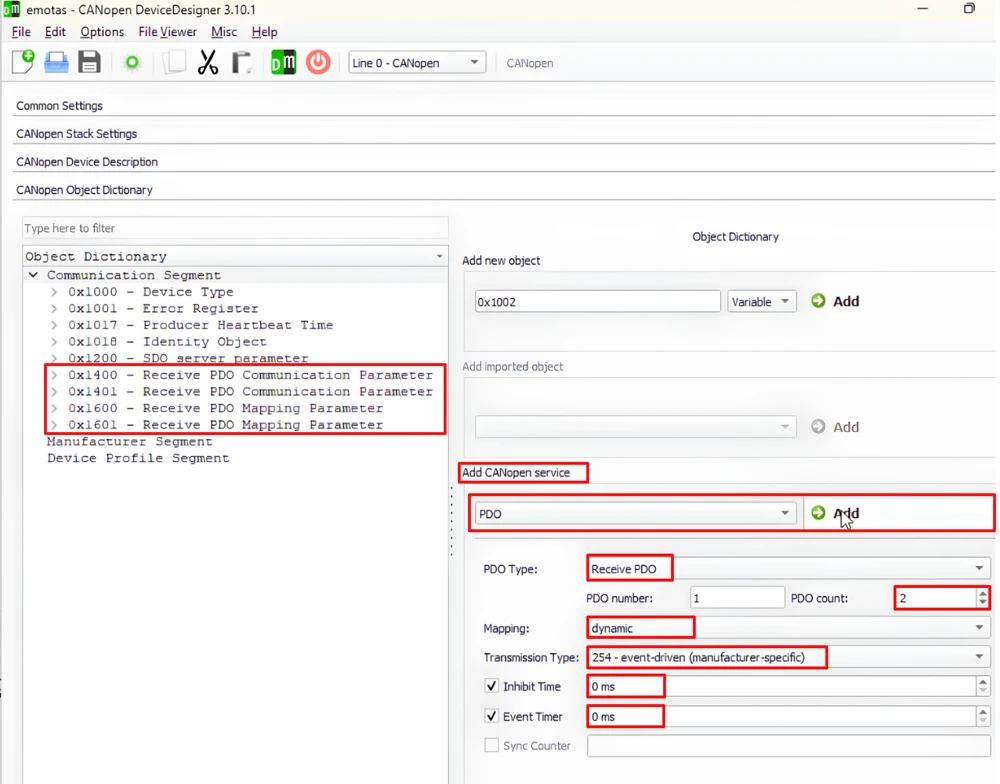
Task: Expand the 0x1400 Receive PDO Communication entry
Action: pyautogui.click(x=54, y=375)
